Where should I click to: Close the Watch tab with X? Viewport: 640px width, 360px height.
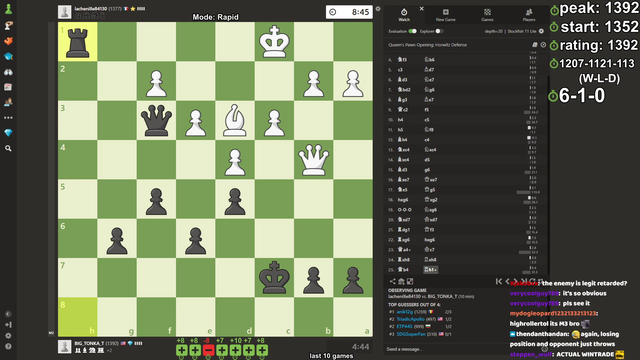422,8
